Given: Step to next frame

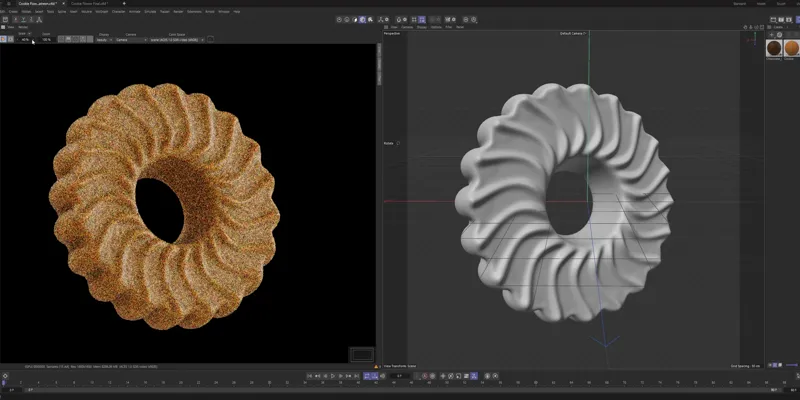Looking at the screenshot, I should [341, 376].
